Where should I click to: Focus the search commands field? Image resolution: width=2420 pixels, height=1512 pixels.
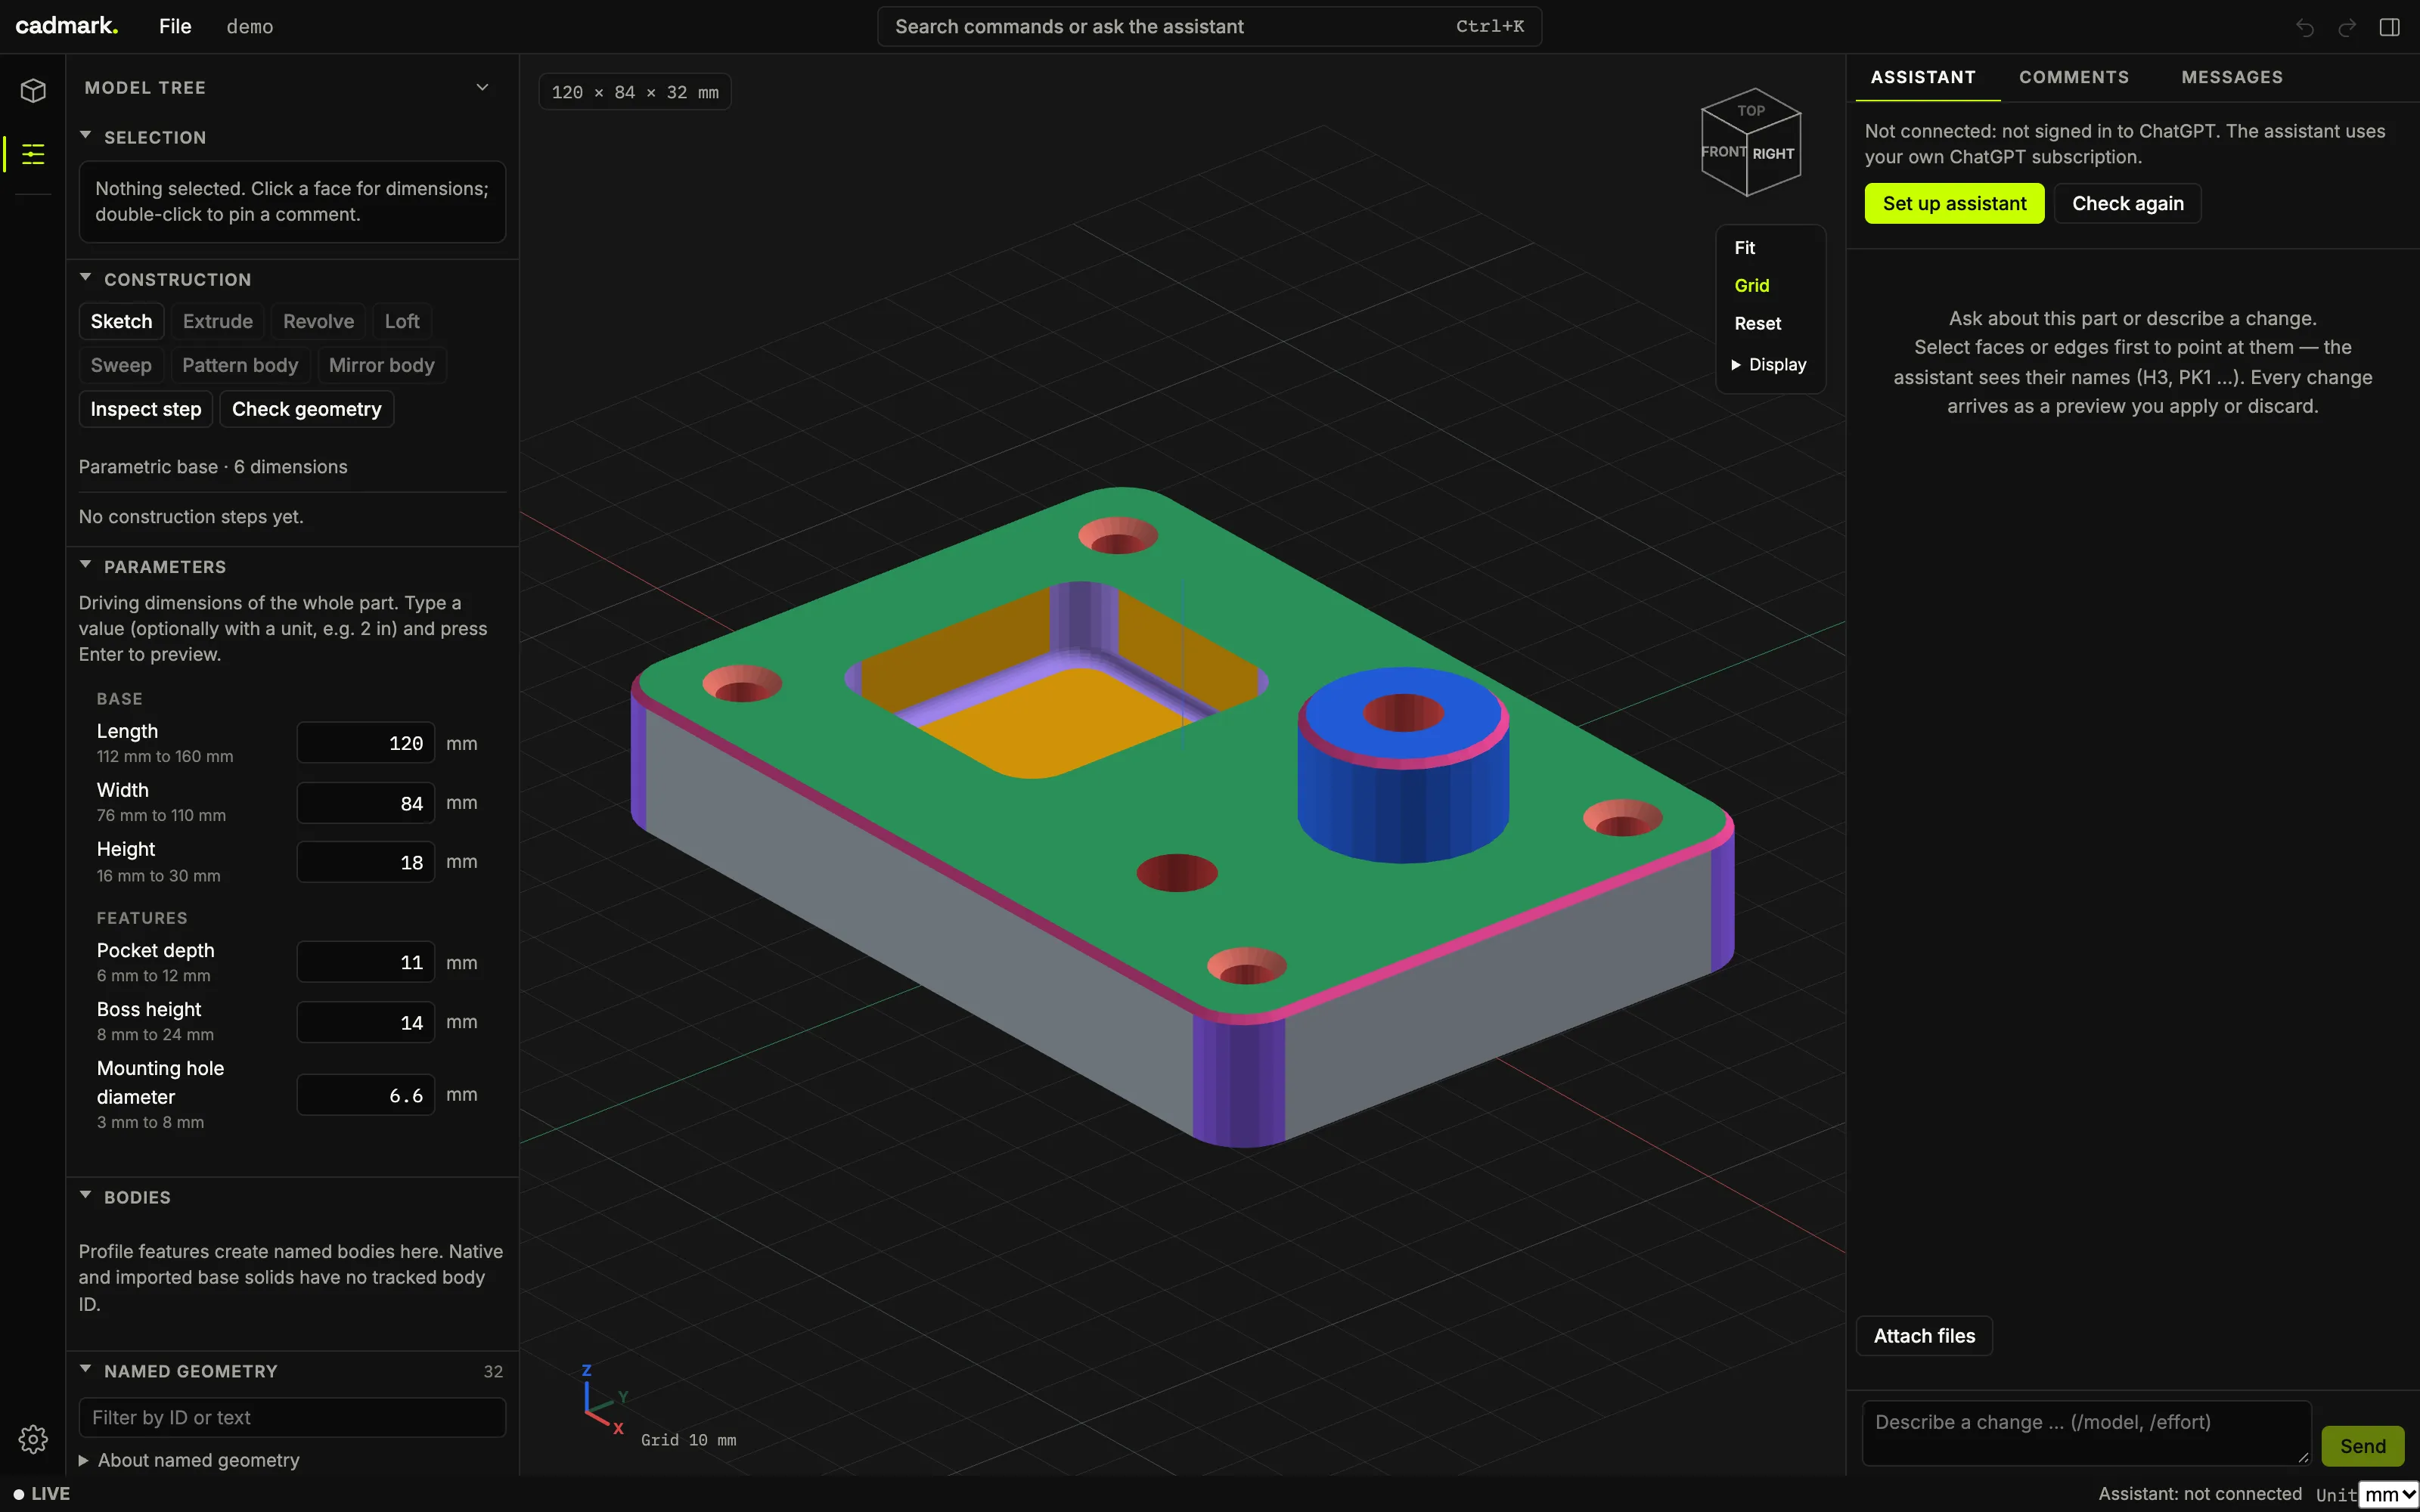click(1209, 27)
